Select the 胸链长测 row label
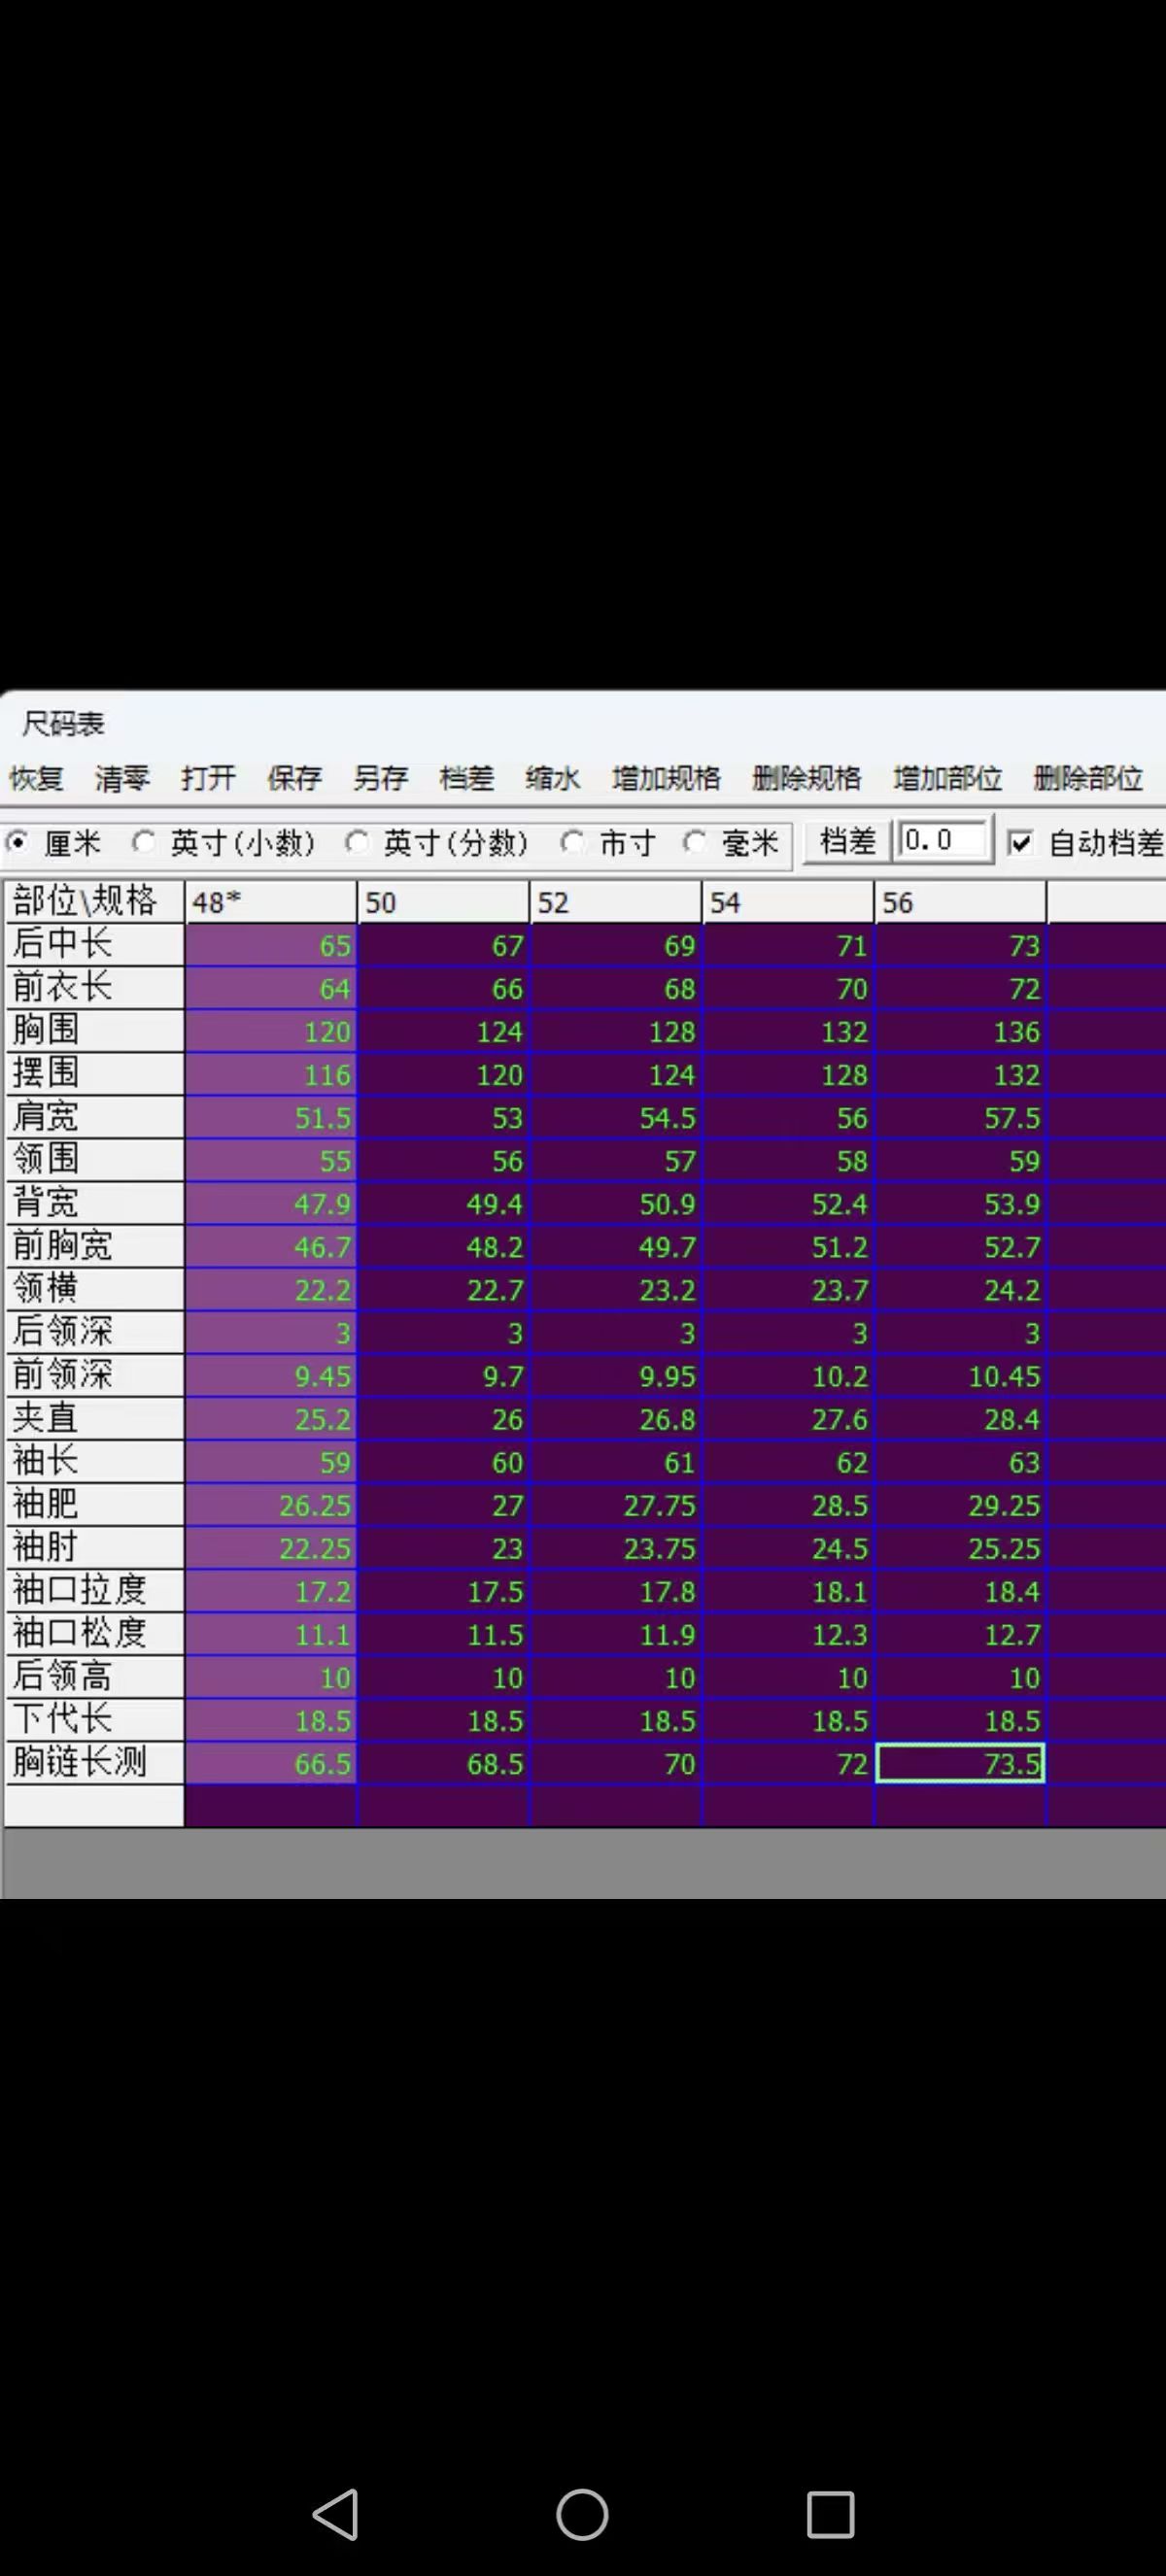 94,1763
